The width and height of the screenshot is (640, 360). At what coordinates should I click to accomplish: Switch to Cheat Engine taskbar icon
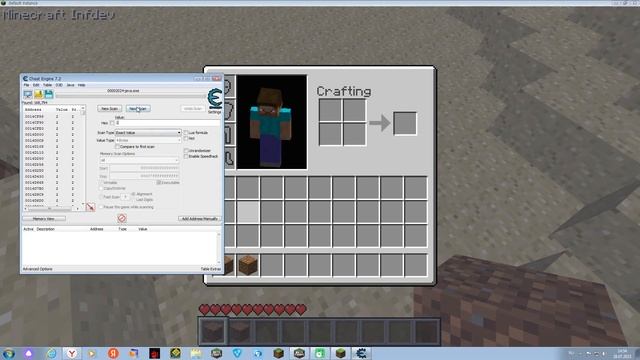pyautogui.click(x=361, y=353)
